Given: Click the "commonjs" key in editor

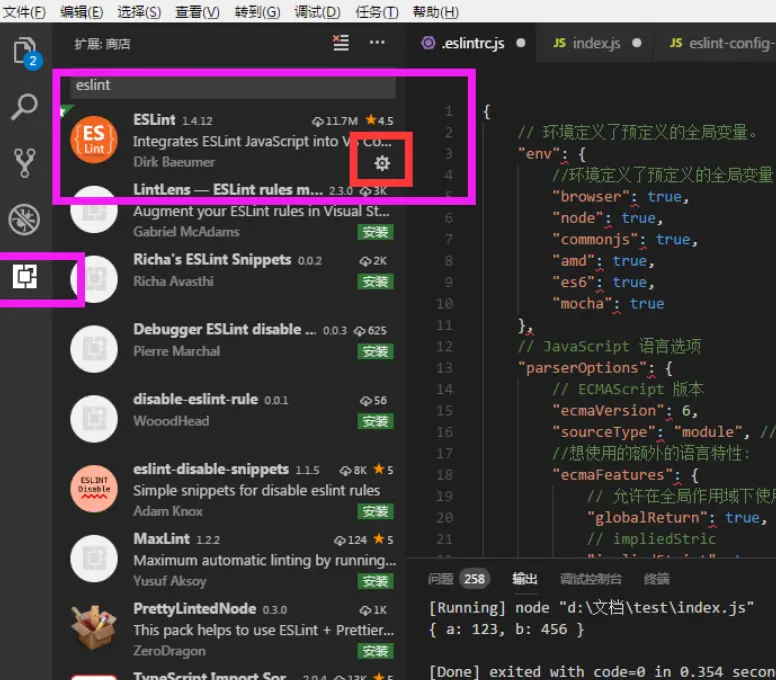Looking at the screenshot, I should click(x=595, y=240).
